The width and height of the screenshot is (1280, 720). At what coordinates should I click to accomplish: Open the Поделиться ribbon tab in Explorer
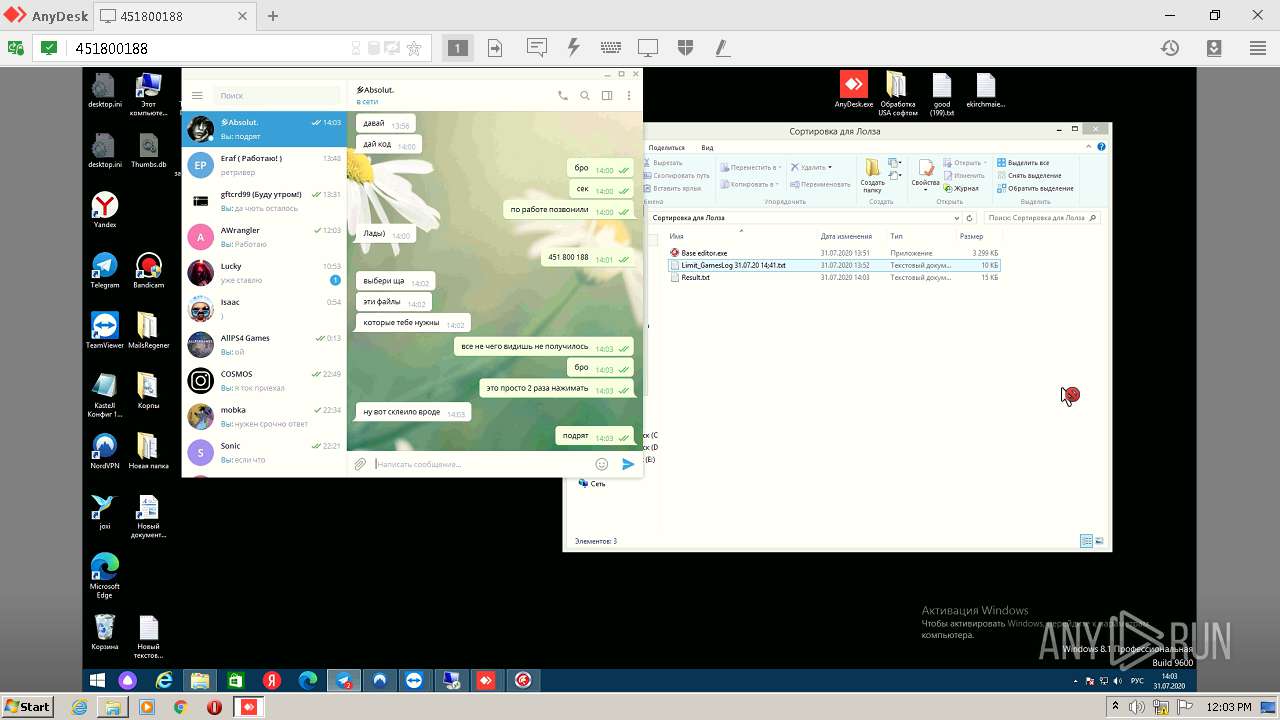[666, 147]
